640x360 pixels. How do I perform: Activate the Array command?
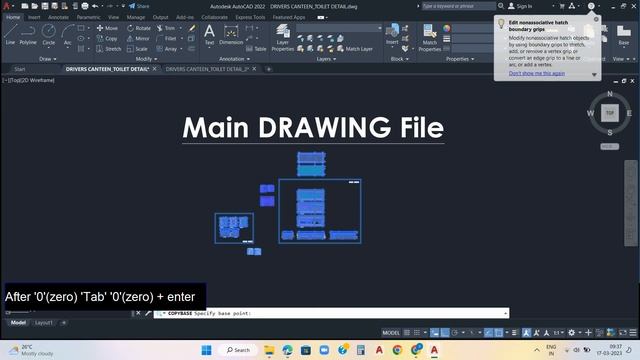pyautogui.click(x=167, y=49)
